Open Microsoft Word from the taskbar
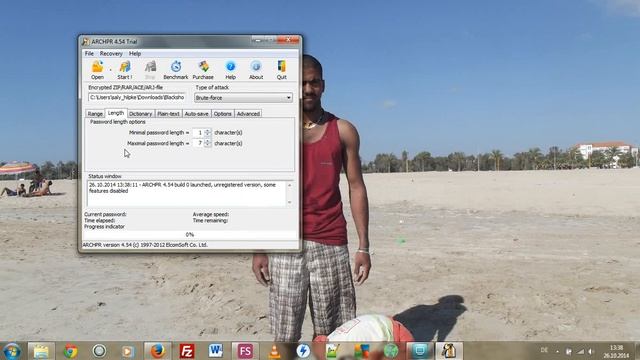The image size is (640, 360). [216, 351]
